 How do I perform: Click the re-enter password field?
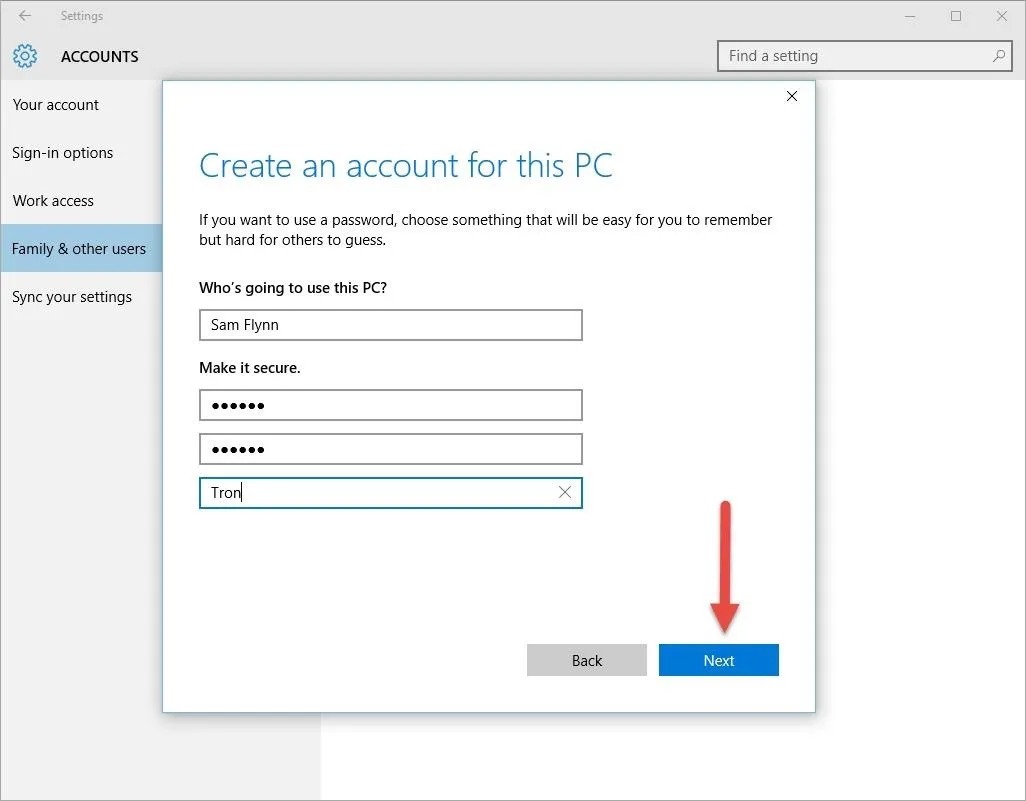(390, 449)
